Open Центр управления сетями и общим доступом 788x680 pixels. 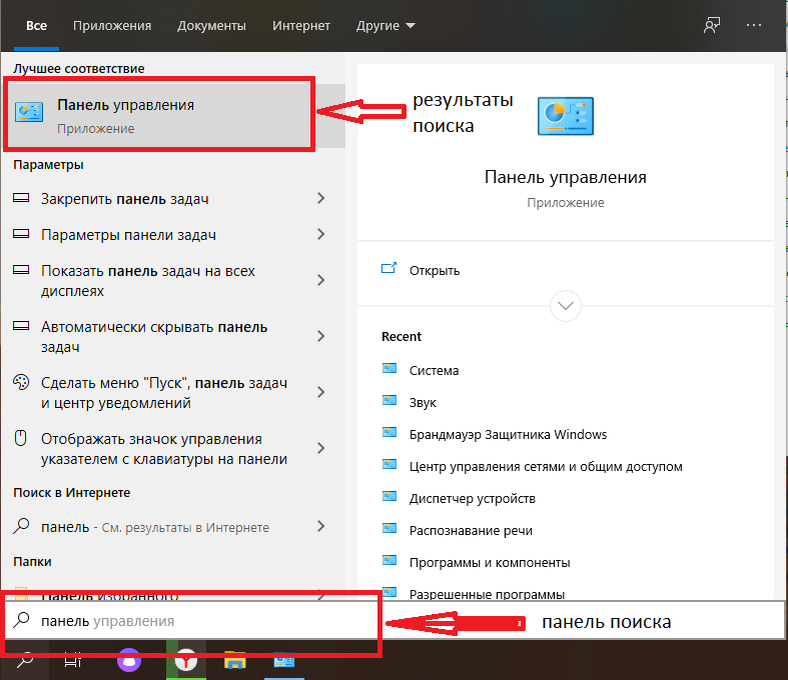pos(546,466)
